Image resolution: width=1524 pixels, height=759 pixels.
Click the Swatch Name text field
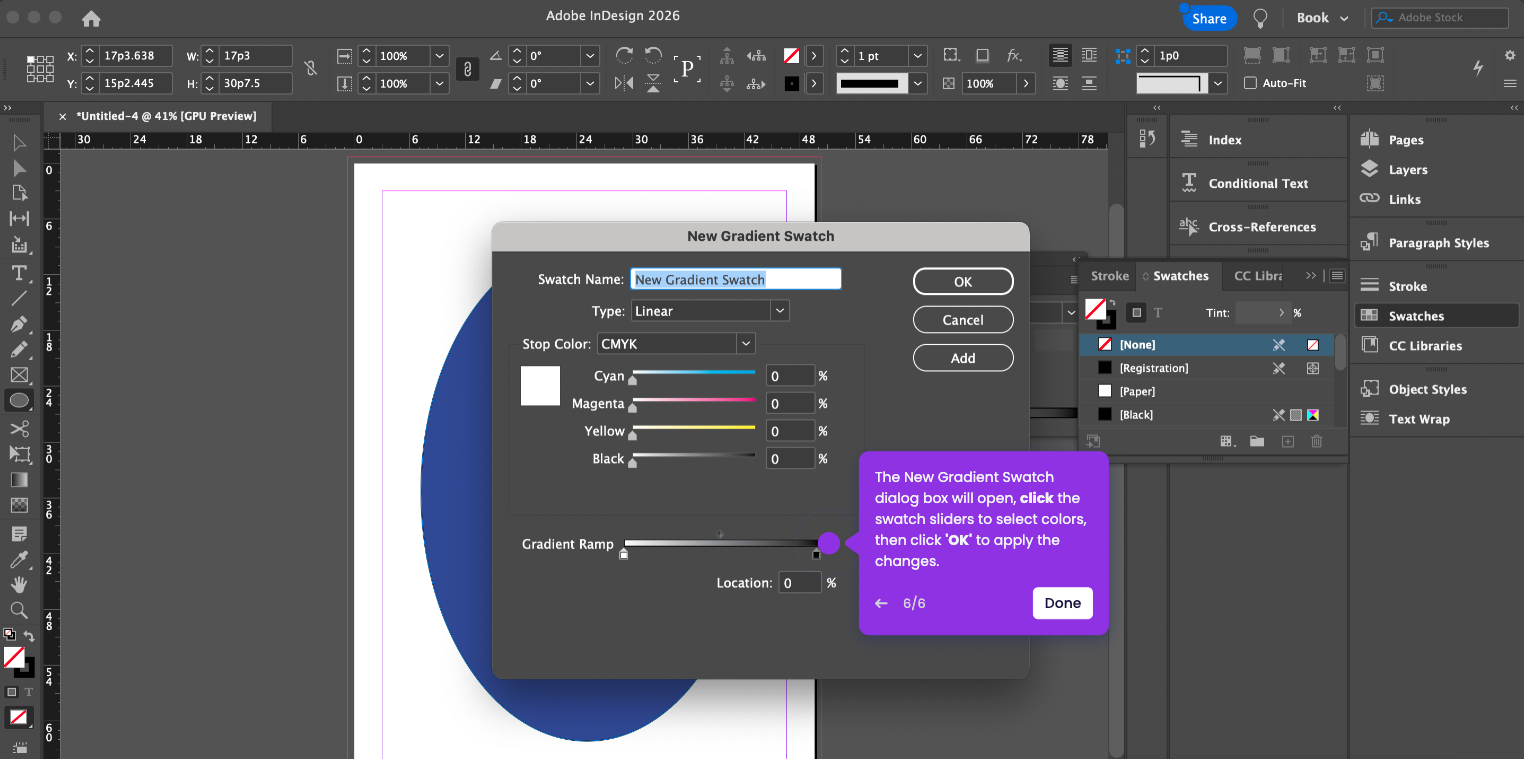(736, 280)
